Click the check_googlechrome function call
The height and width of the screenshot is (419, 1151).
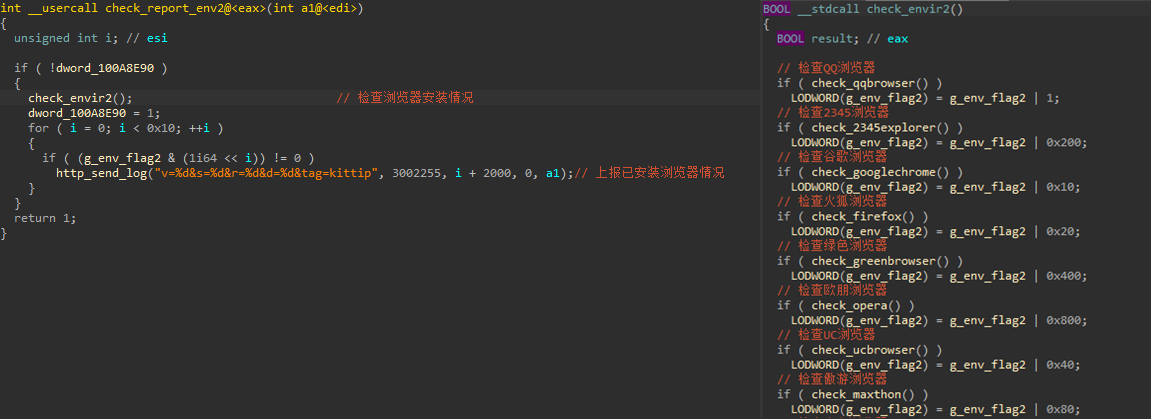pyautogui.click(x=874, y=172)
